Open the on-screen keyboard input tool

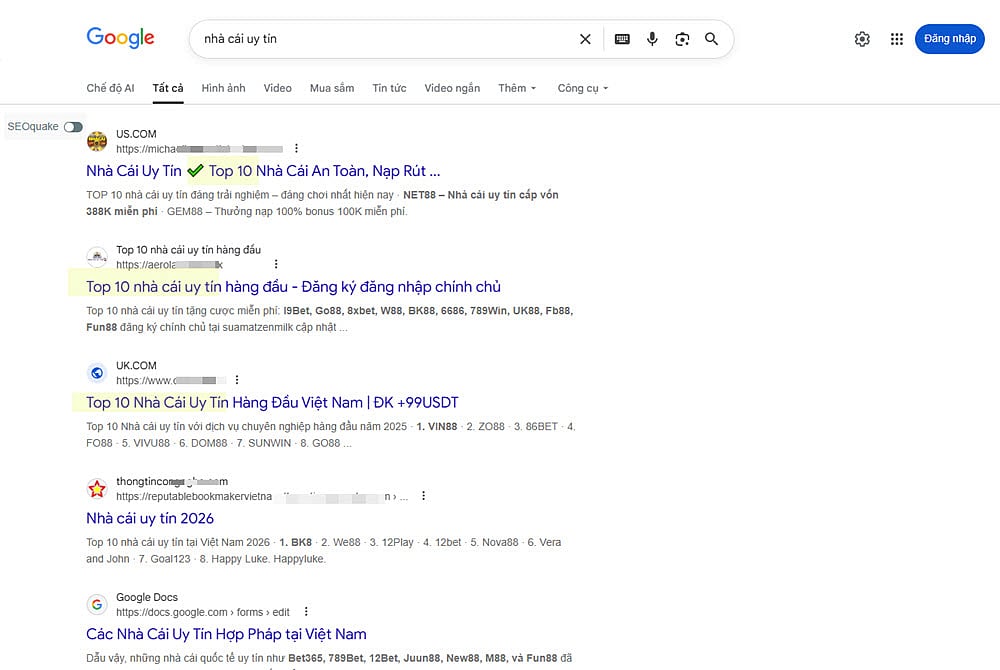622,39
